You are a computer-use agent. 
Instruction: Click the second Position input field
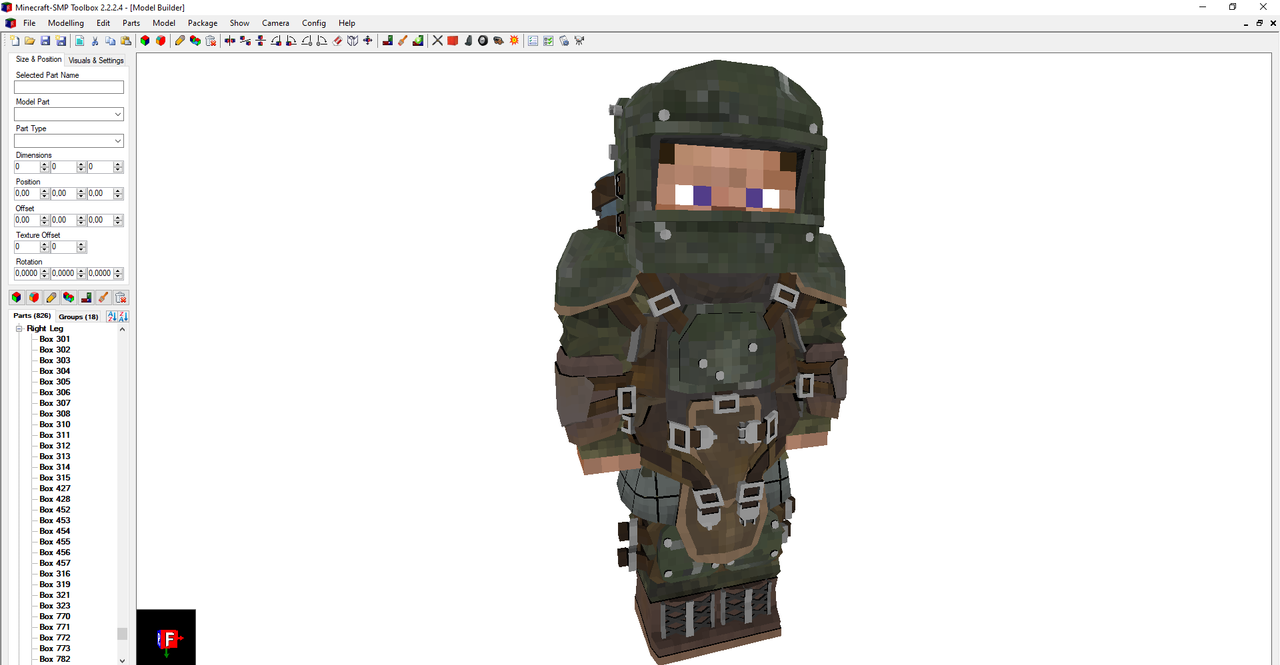64,193
